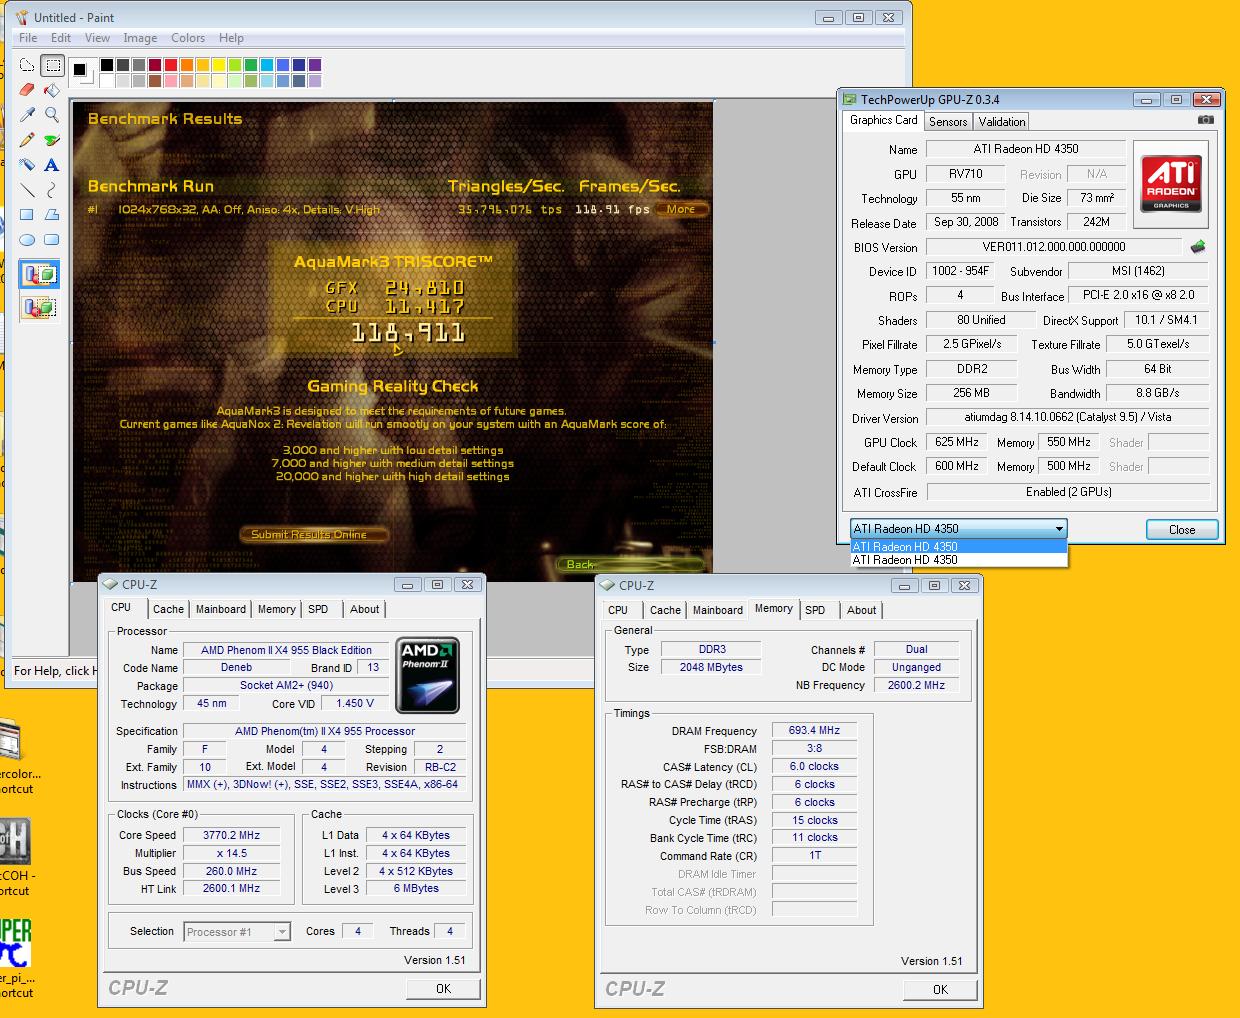
Task: Enable opaque selection mode in Paint
Action: click(x=40, y=275)
